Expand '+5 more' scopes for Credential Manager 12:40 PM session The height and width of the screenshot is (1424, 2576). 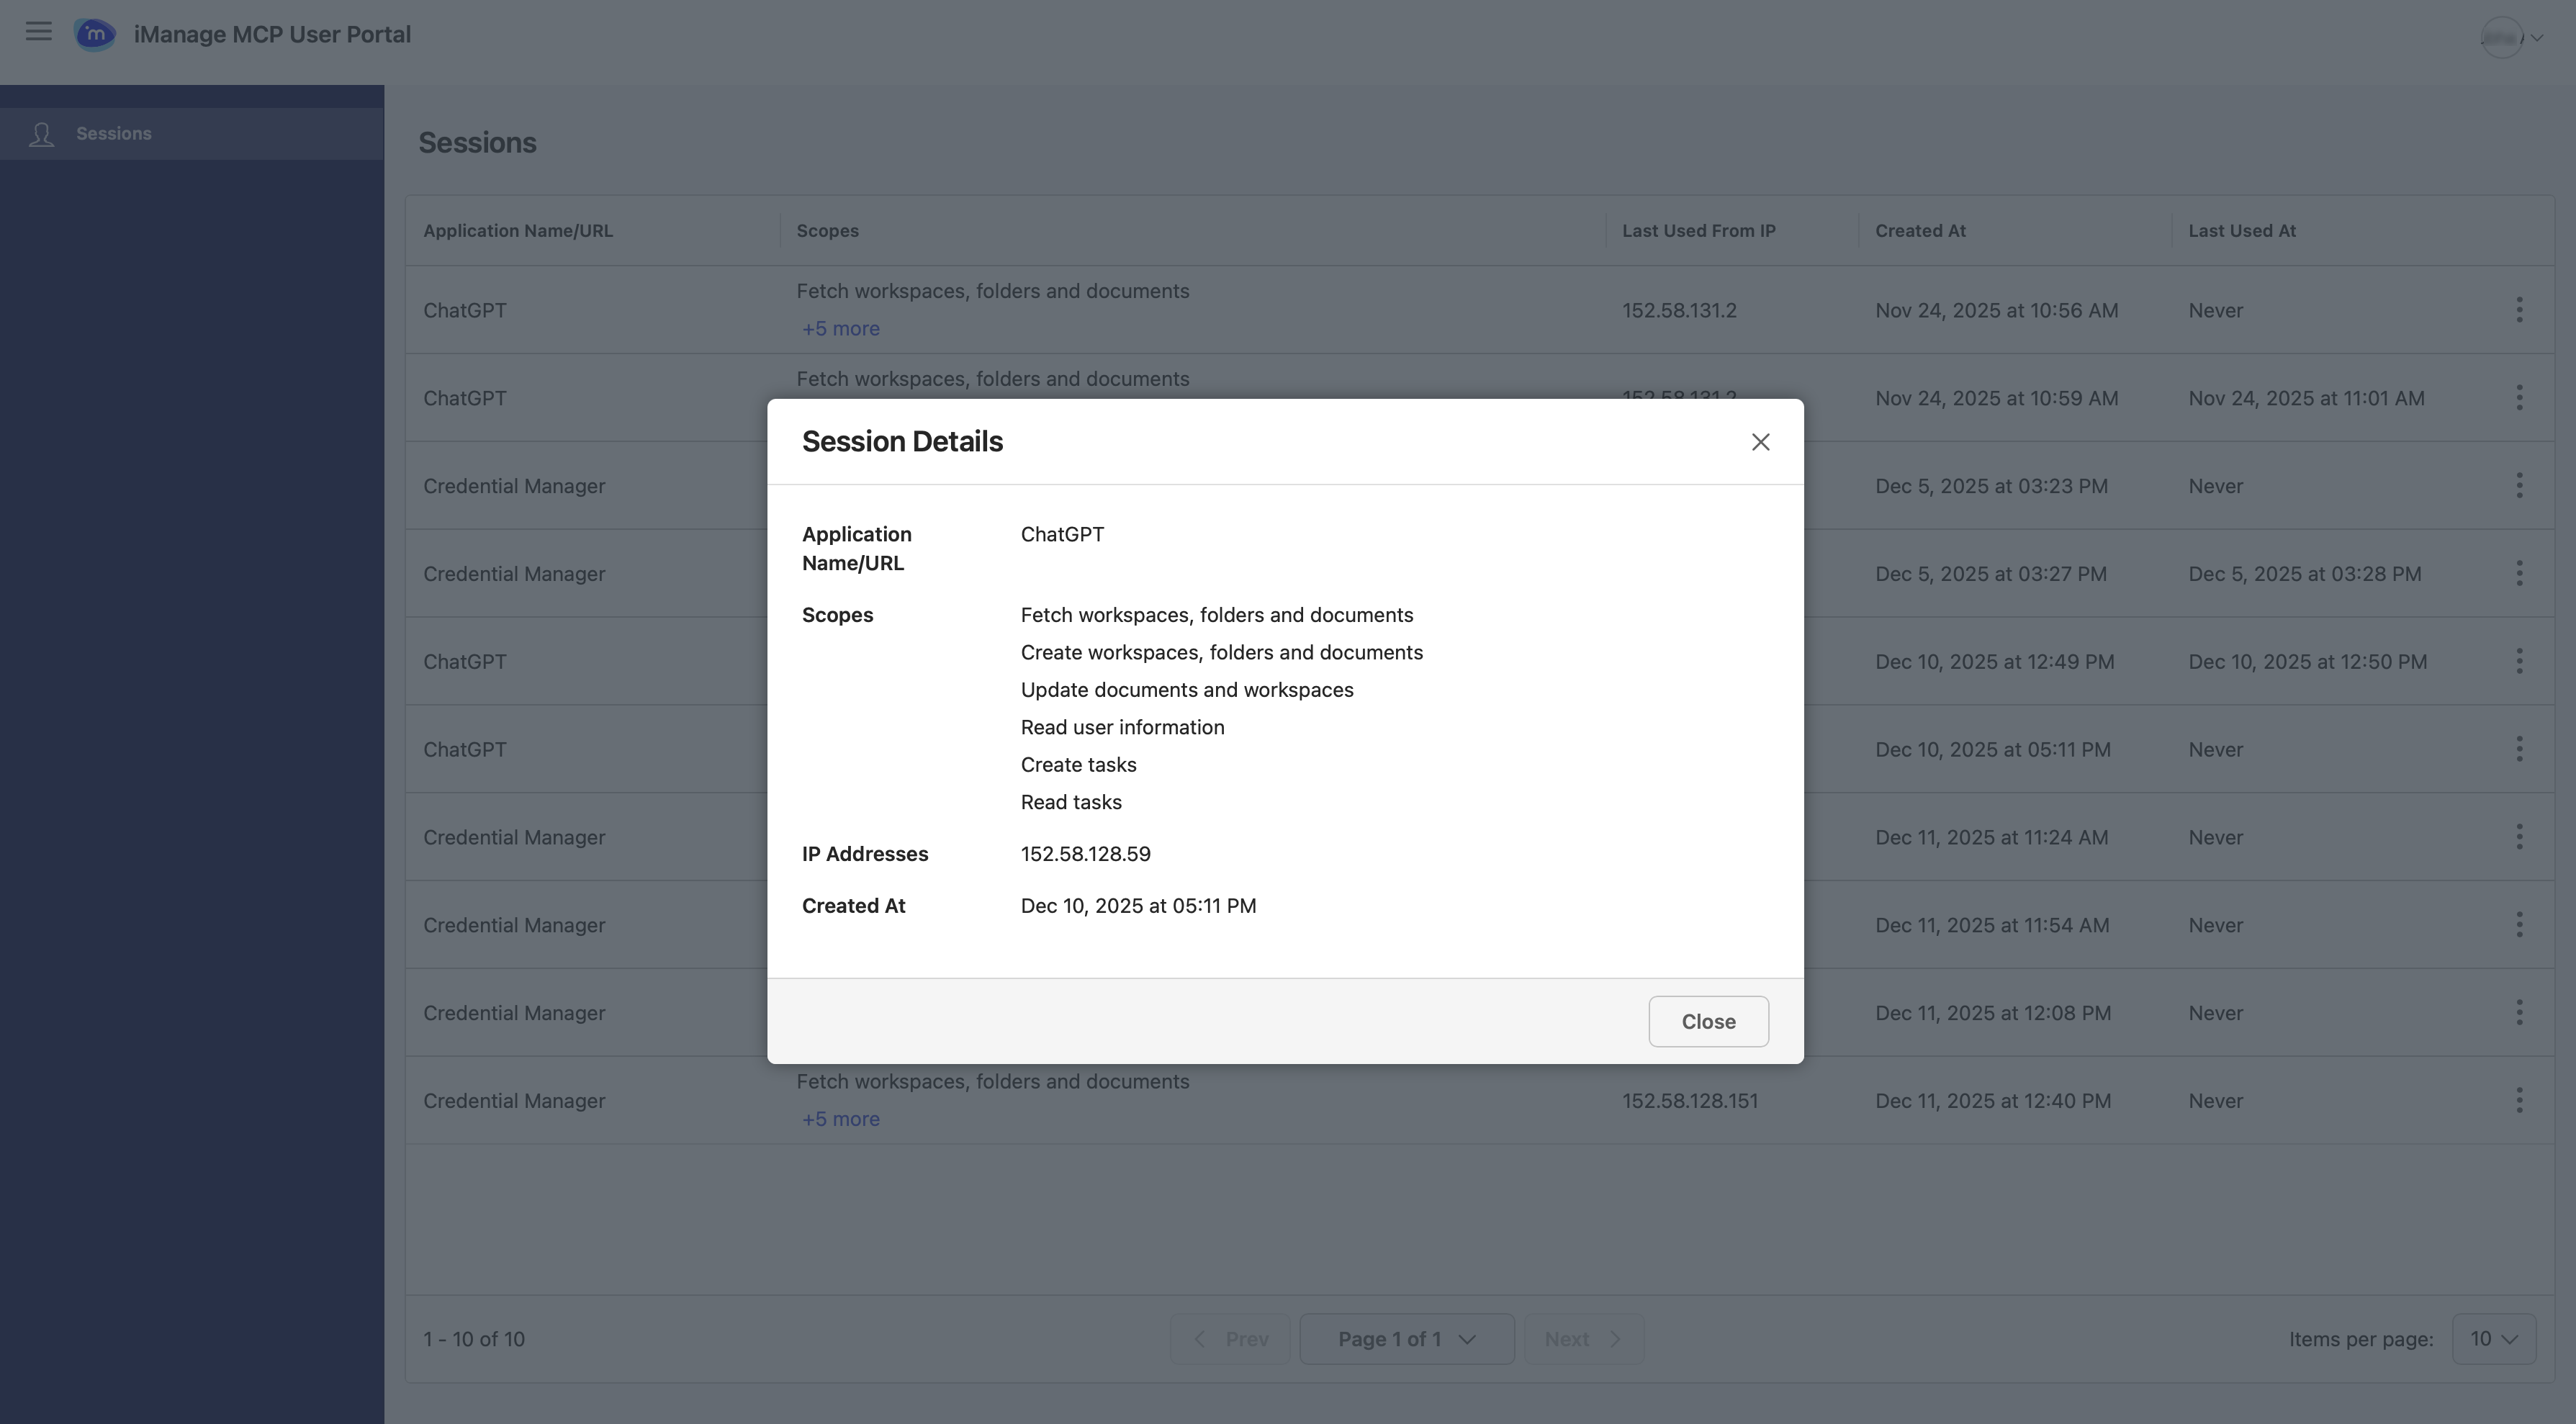click(840, 1119)
